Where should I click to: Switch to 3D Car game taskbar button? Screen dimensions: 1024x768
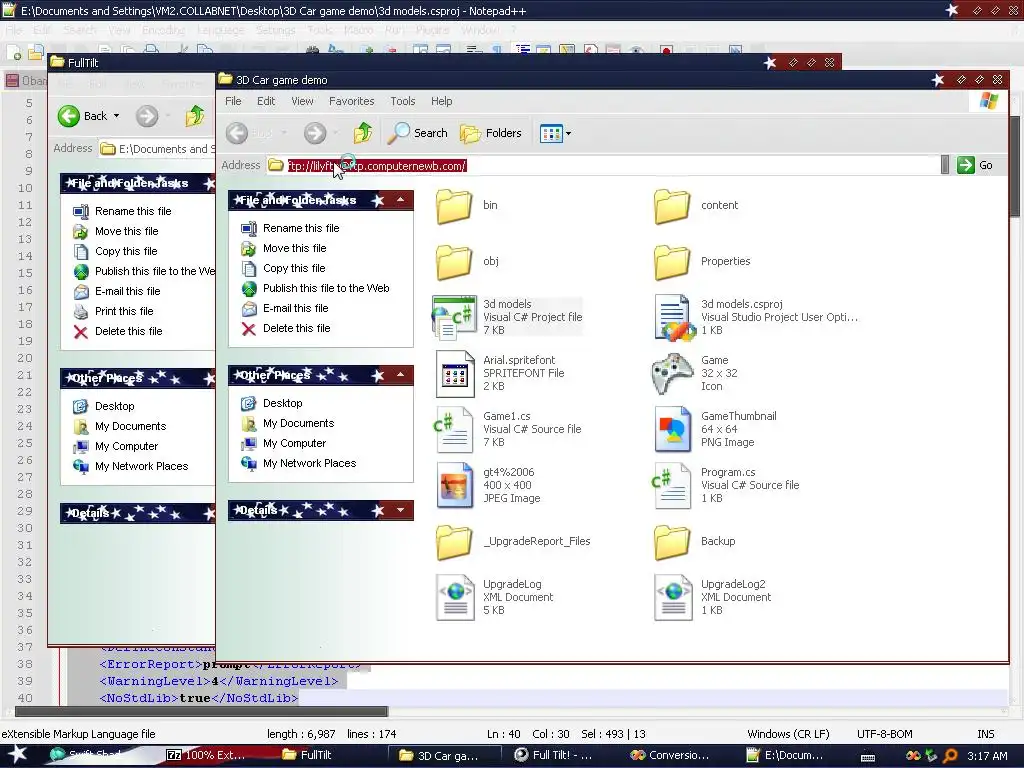pos(447,755)
